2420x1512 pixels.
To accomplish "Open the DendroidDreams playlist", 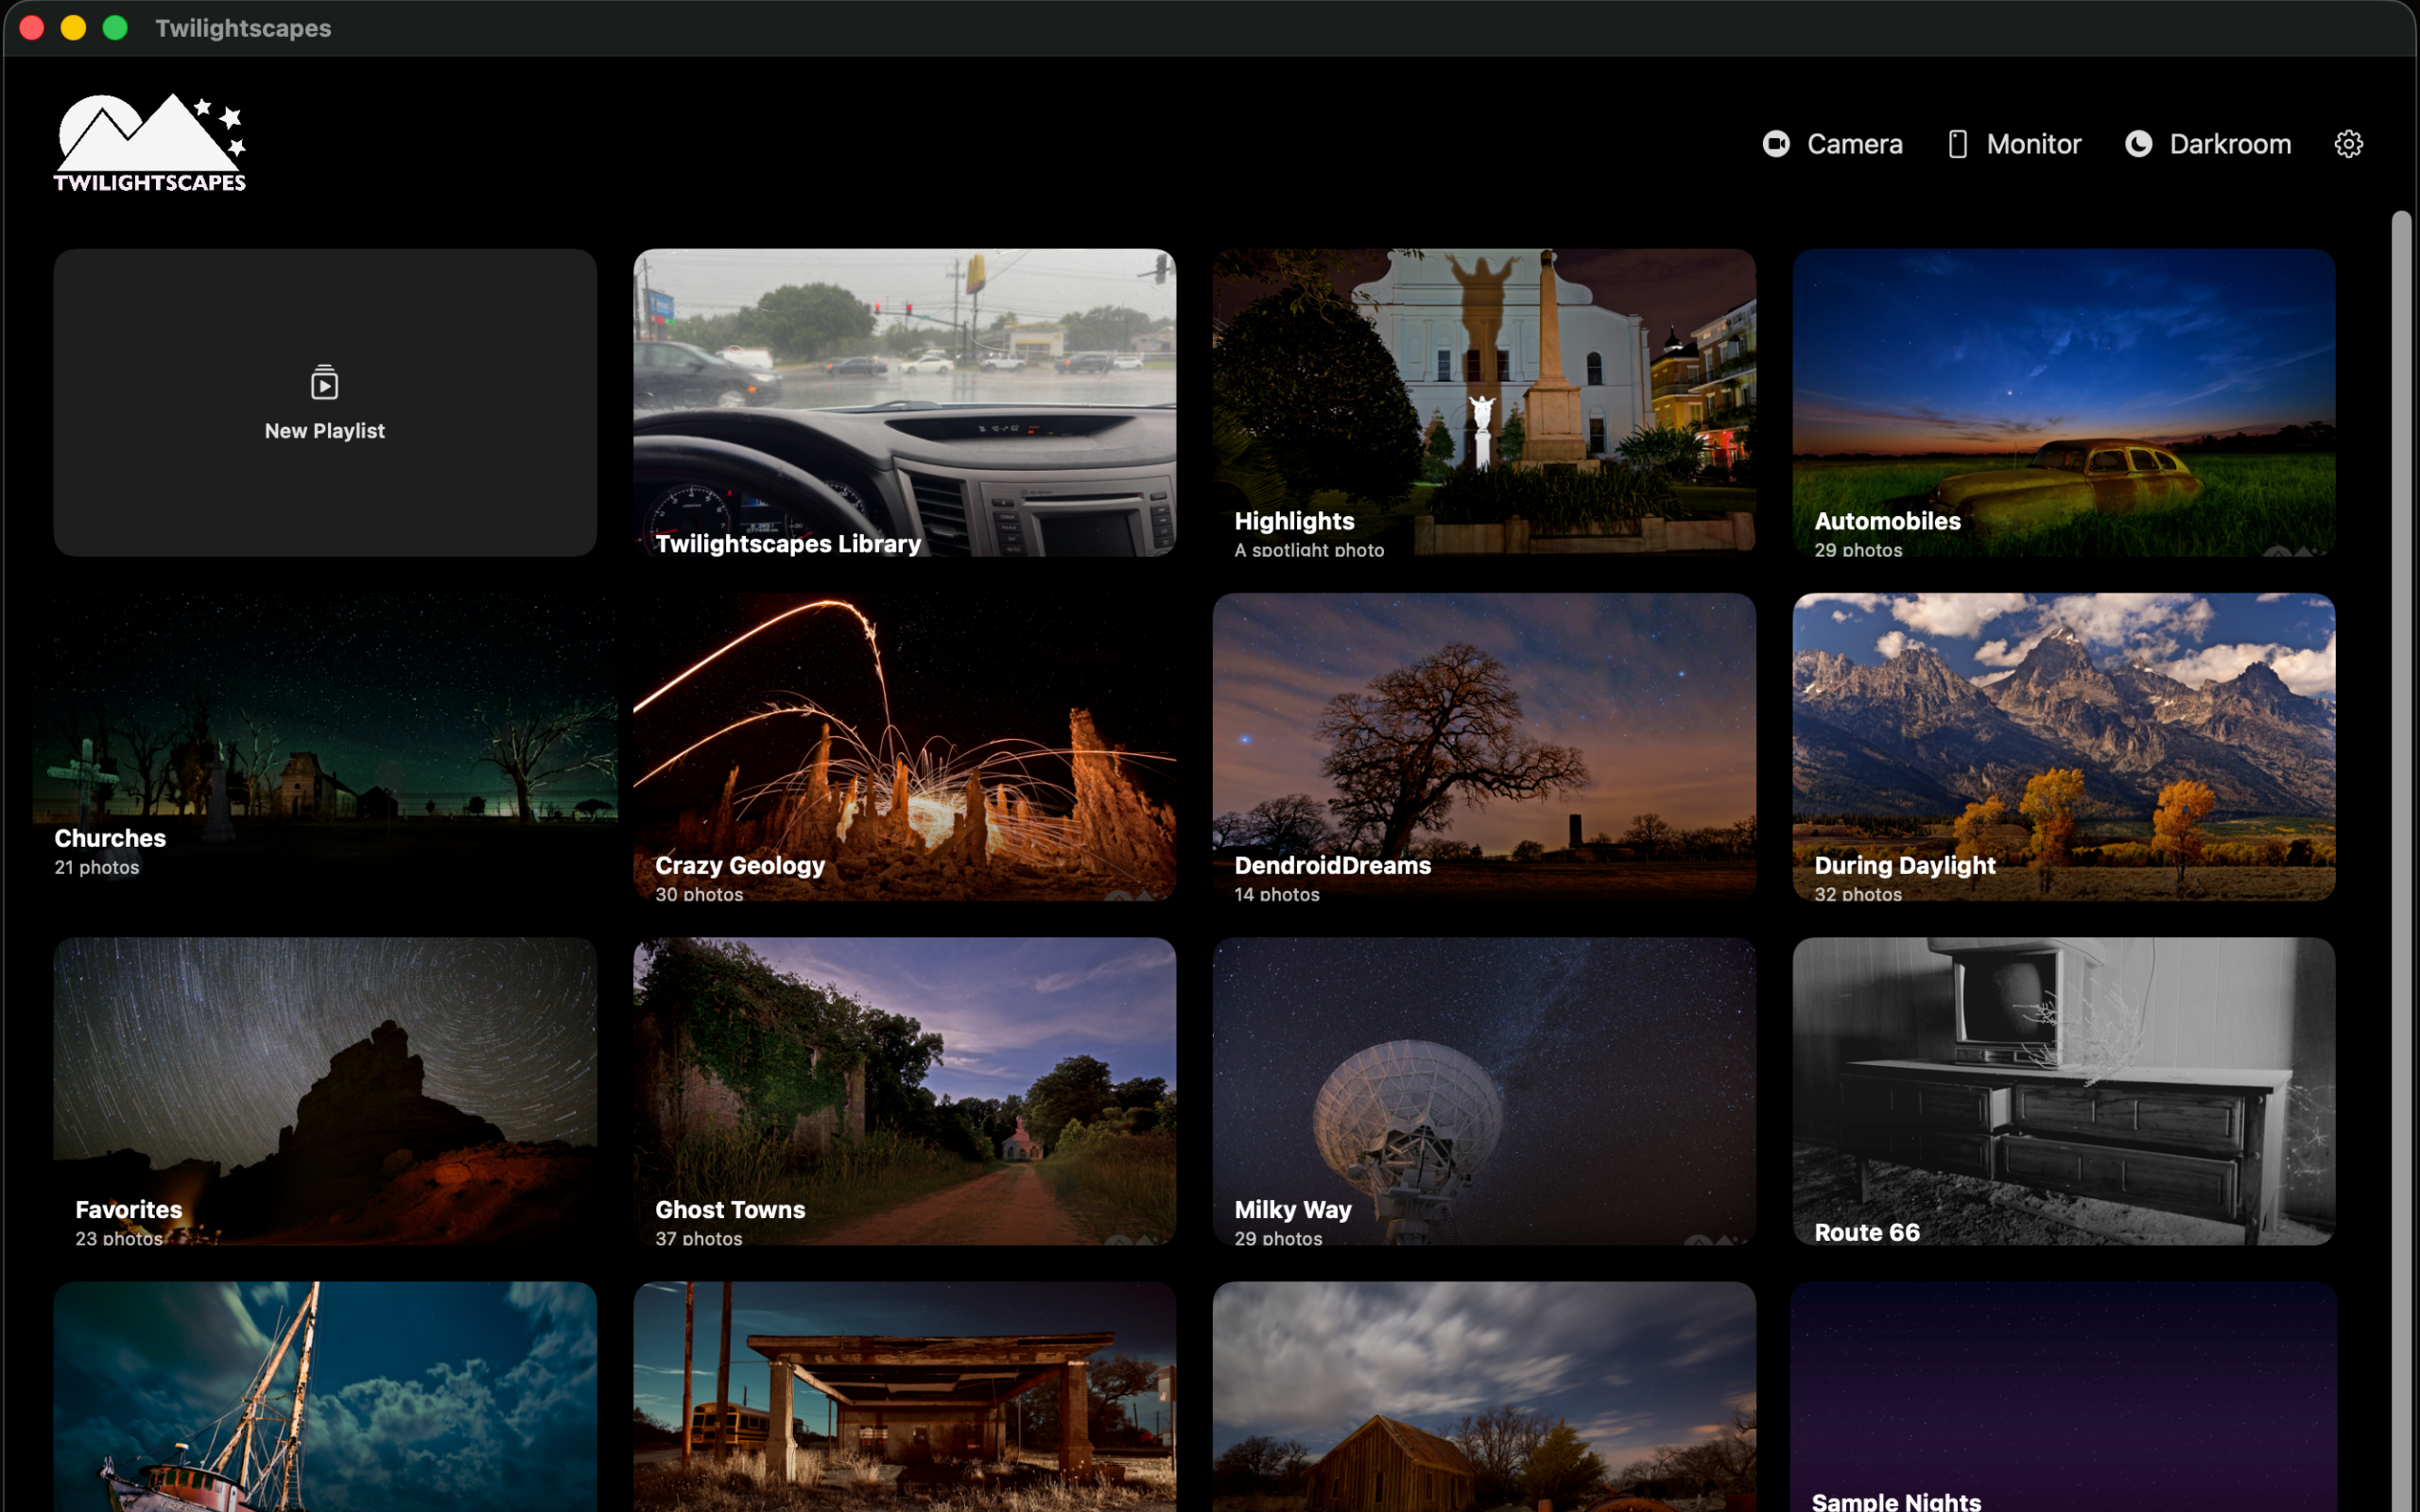I will pyautogui.click(x=1484, y=746).
